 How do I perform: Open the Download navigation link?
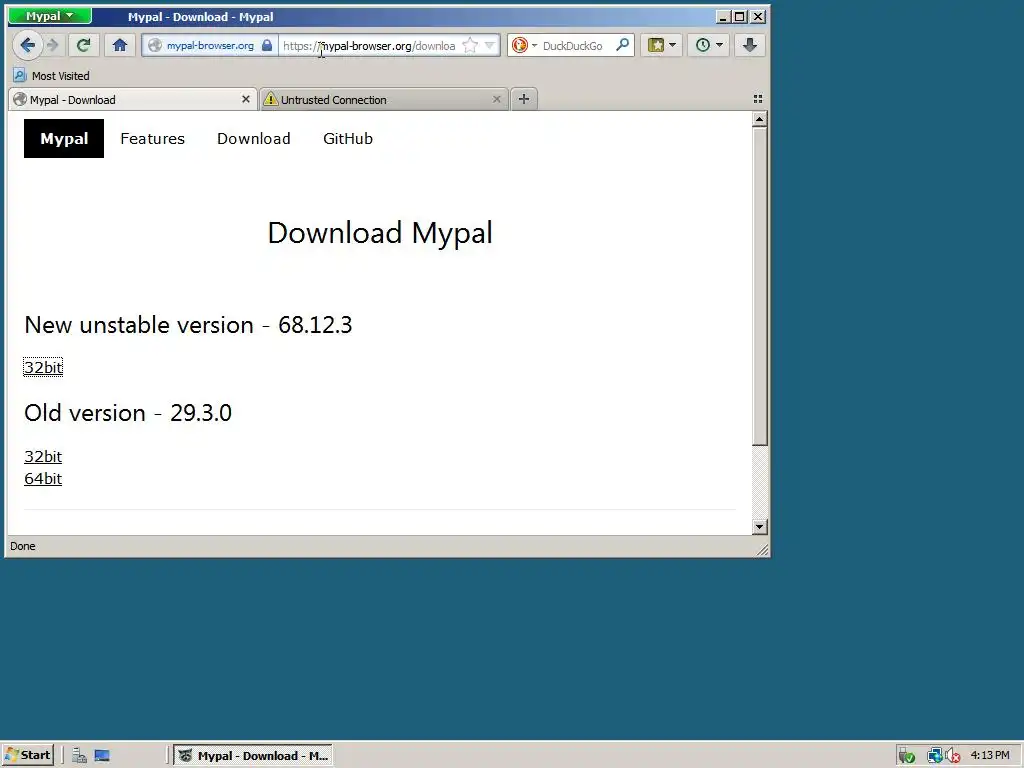254,138
